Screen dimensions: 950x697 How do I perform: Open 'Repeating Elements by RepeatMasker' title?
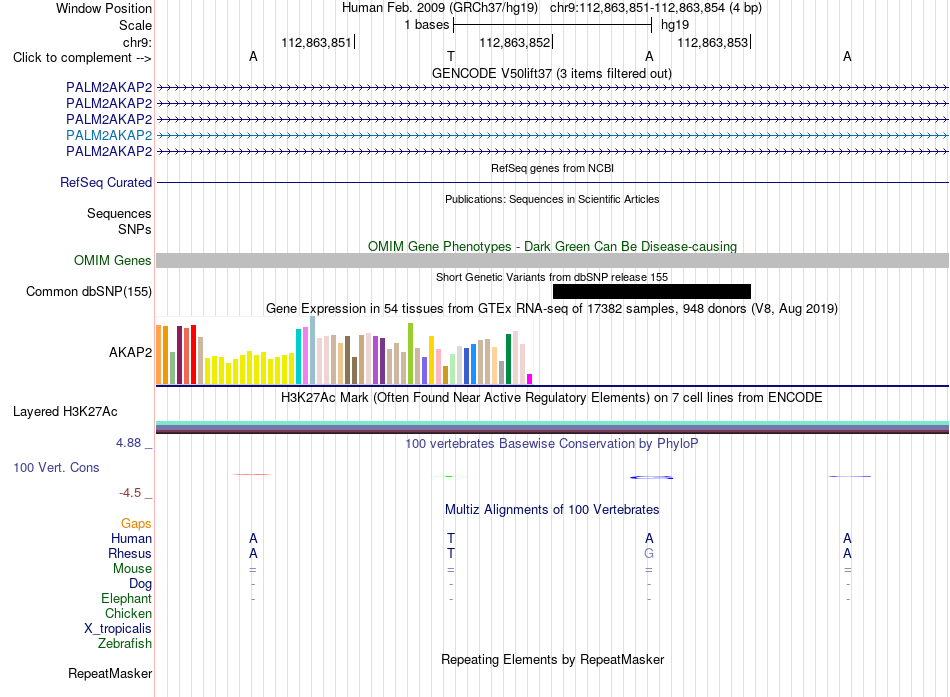(552, 659)
